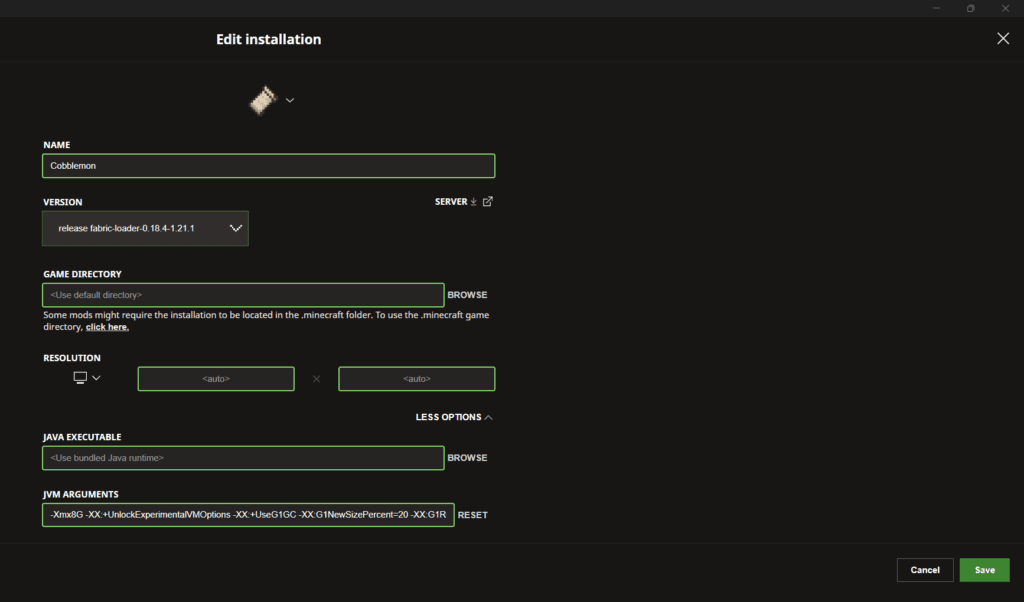Click the Name field containing Cobblemon

(268, 166)
